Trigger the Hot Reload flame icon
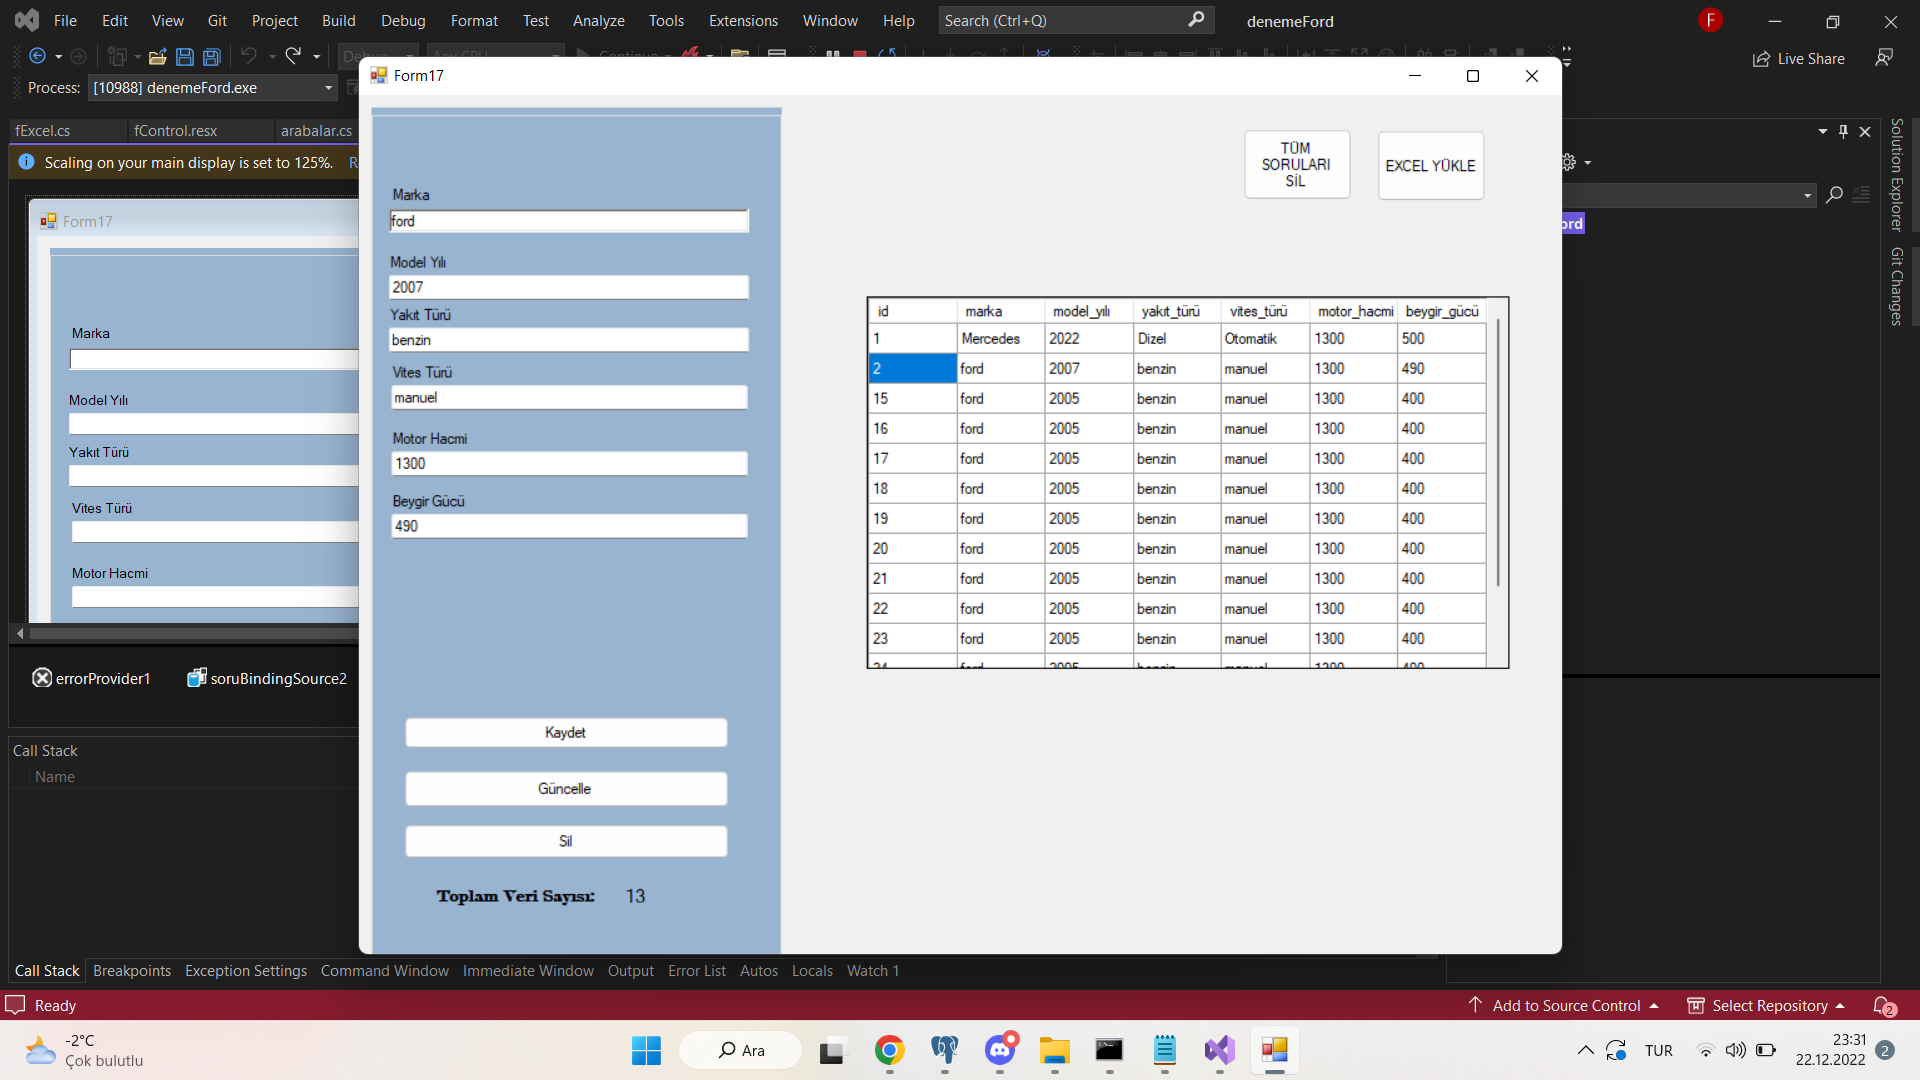1920x1080 pixels. point(692,55)
